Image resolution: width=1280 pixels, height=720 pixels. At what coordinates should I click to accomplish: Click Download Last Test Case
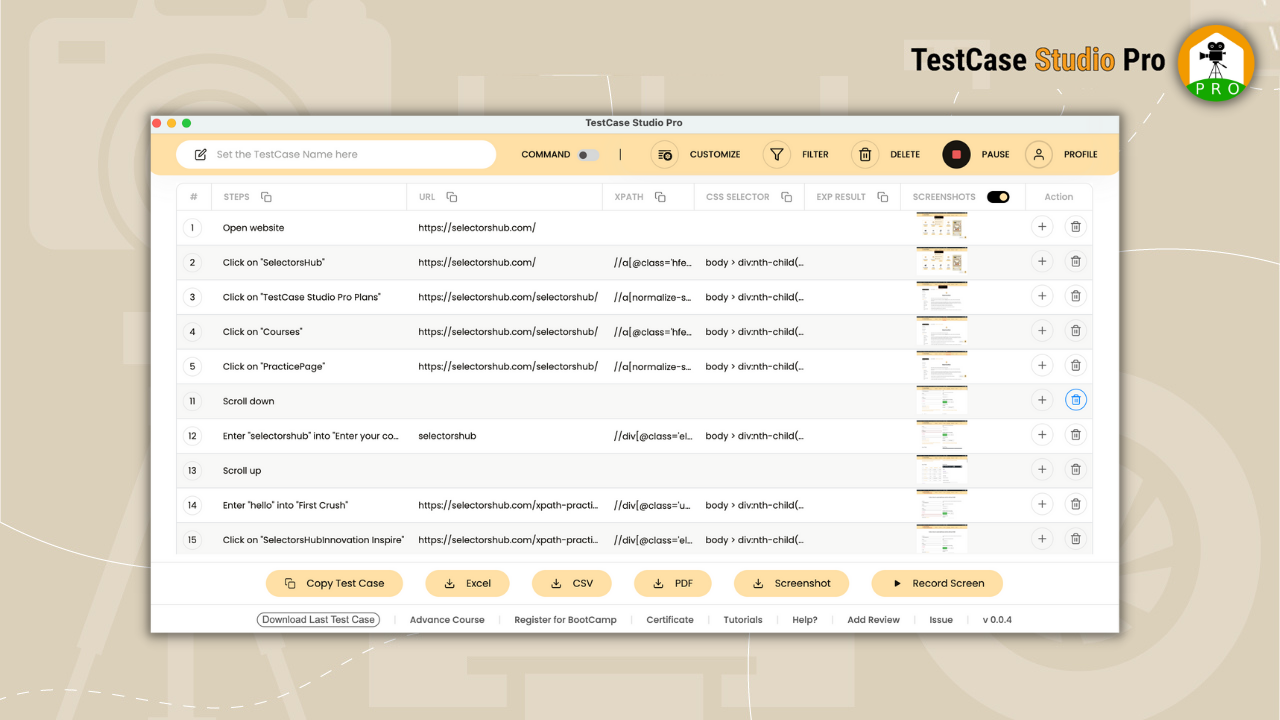click(318, 619)
